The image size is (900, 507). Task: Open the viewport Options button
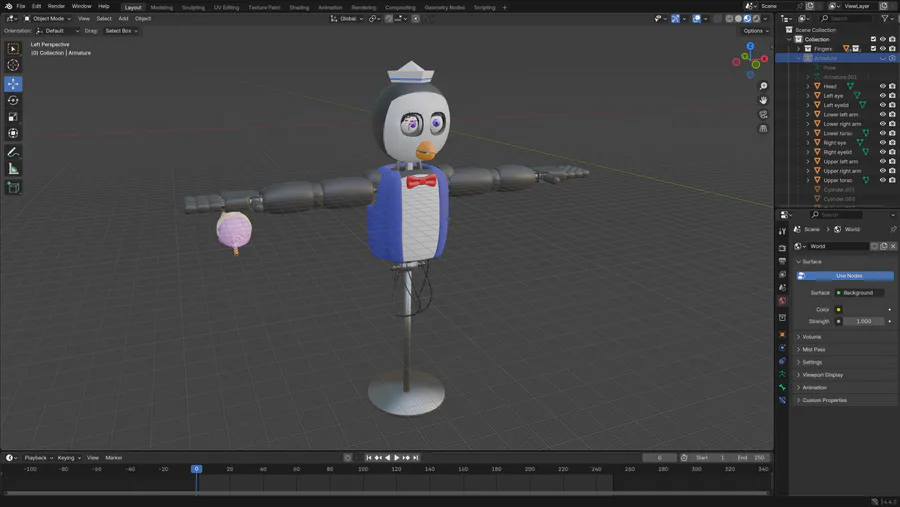point(755,31)
